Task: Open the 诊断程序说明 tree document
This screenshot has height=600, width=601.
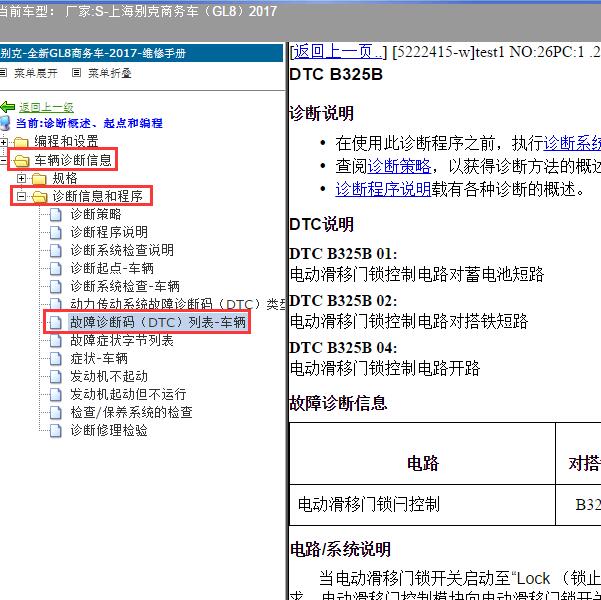Action: [109, 232]
